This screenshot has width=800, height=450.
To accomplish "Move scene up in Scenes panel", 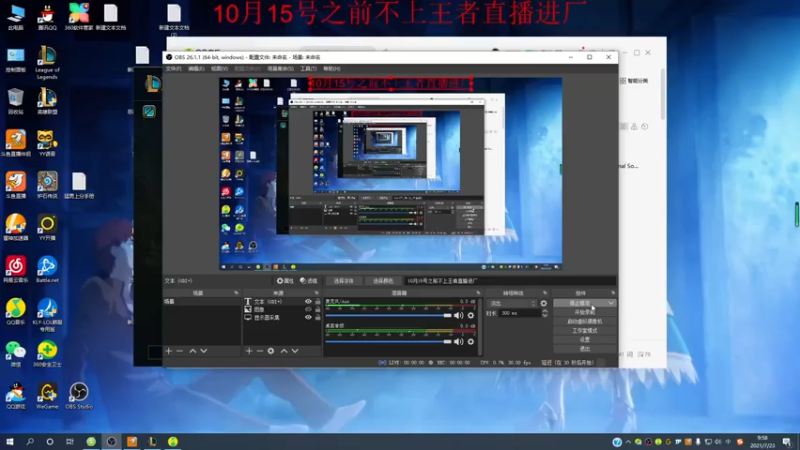I will click(193, 351).
